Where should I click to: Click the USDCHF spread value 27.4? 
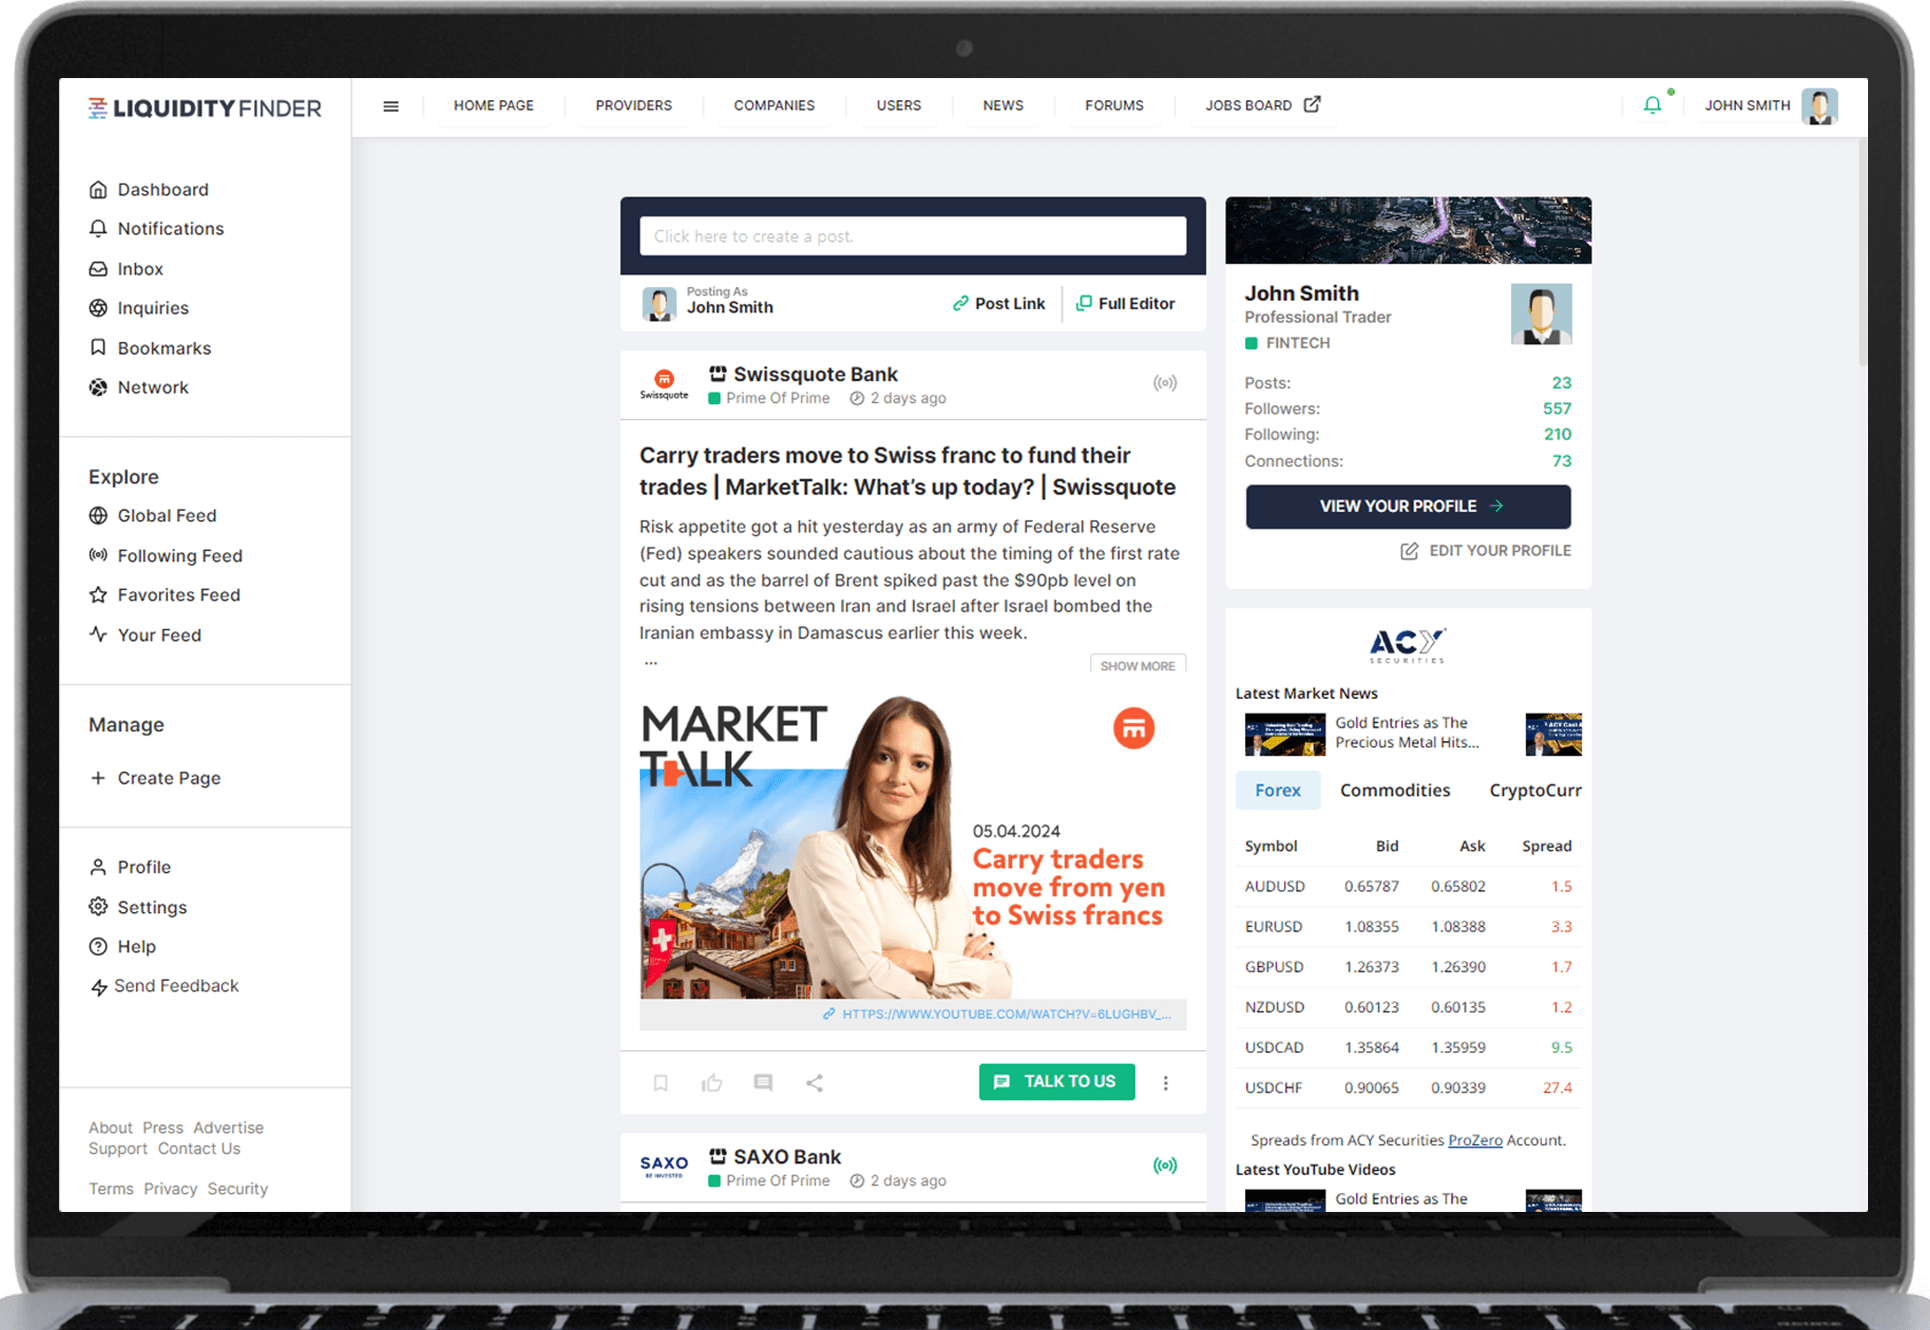click(1557, 1088)
